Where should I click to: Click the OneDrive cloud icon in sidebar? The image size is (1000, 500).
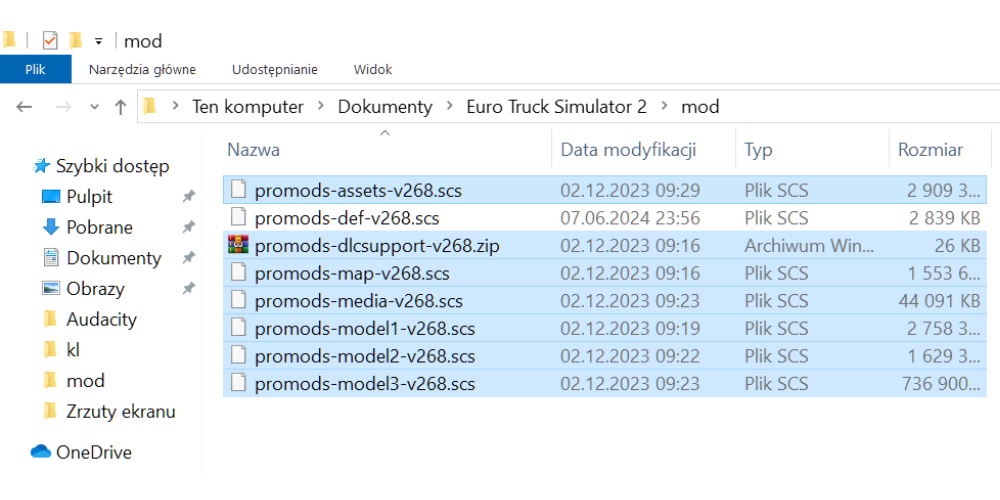pos(41,452)
